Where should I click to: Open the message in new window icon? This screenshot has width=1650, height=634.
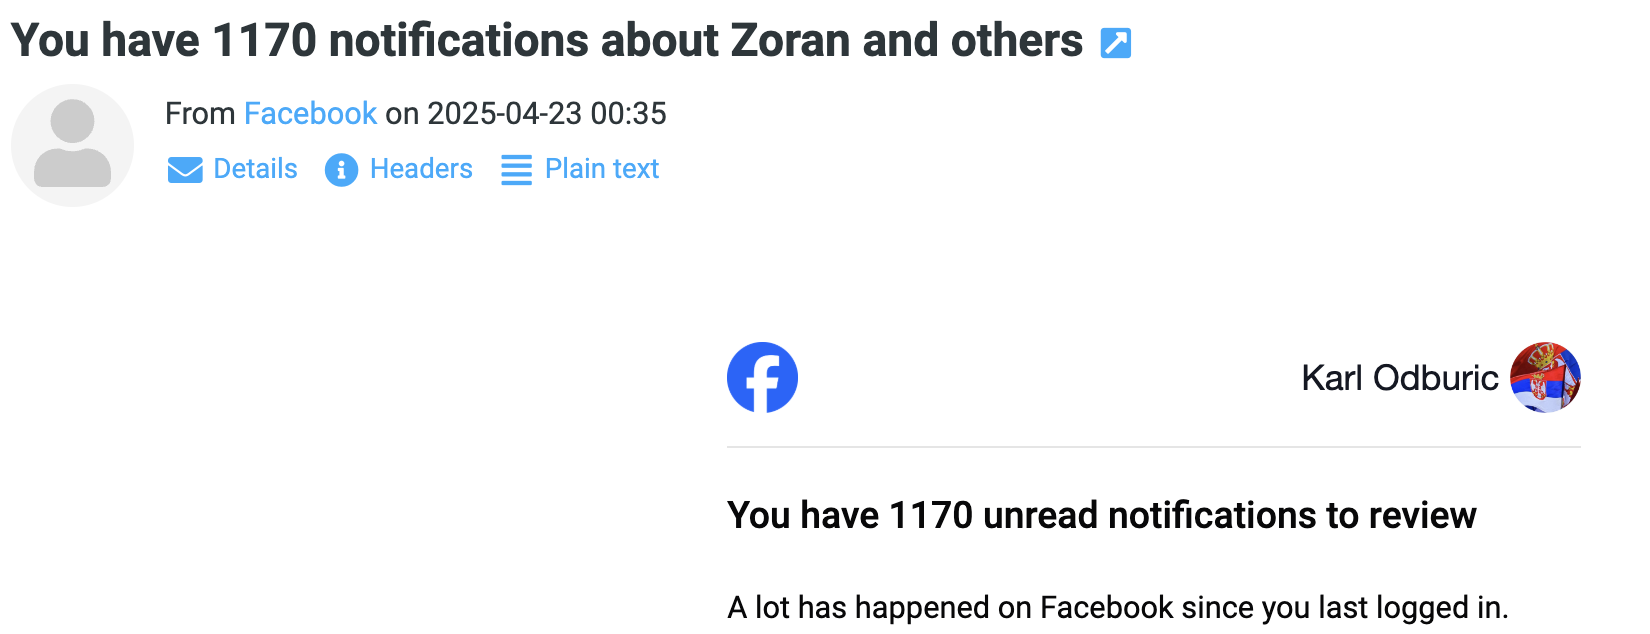pyautogui.click(x=1115, y=43)
